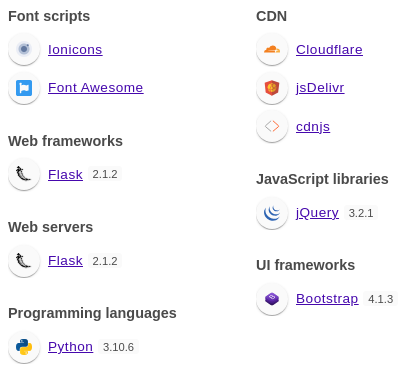Open the jQuery link

(317, 213)
